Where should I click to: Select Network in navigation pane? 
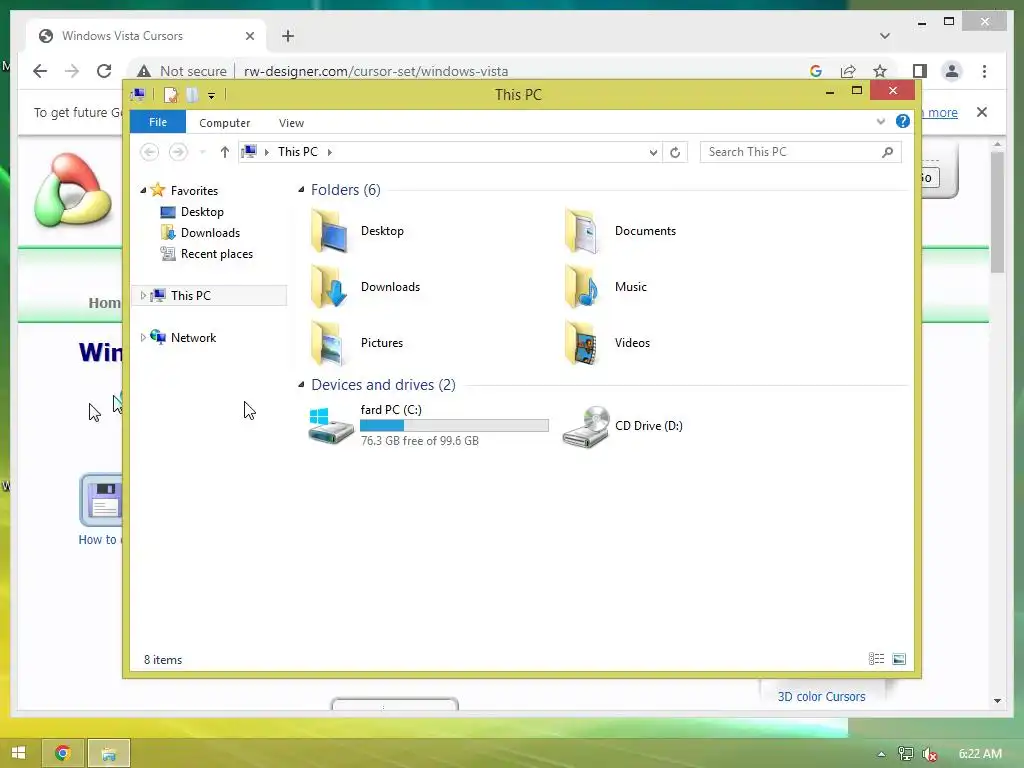click(193, 338)
